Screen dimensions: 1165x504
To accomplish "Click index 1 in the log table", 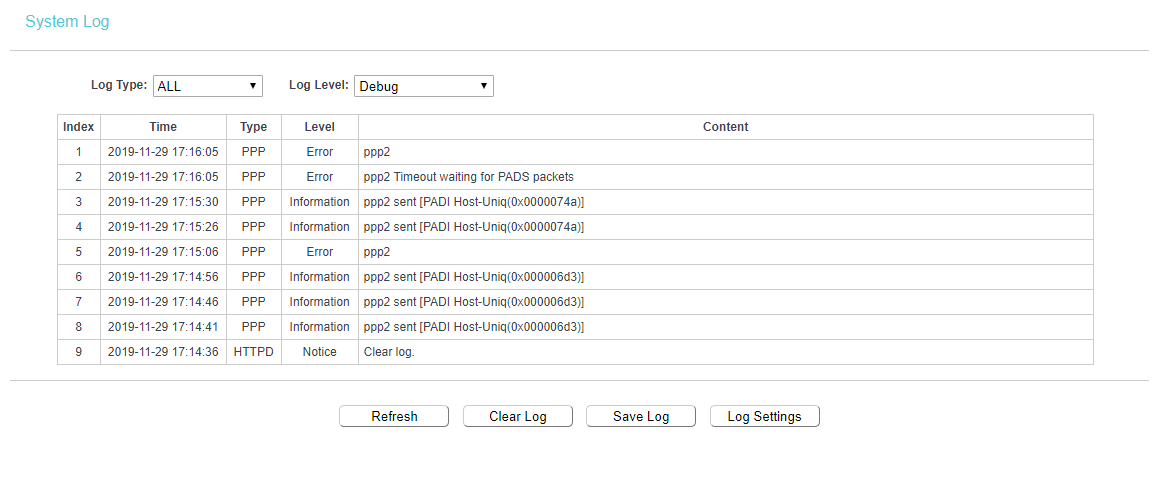I will (79, 152).
